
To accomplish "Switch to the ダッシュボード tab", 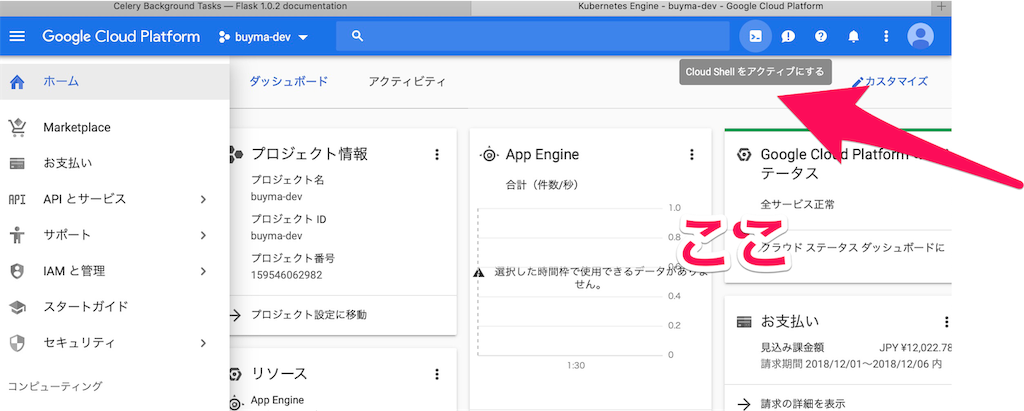I will (x=289, y=82).
